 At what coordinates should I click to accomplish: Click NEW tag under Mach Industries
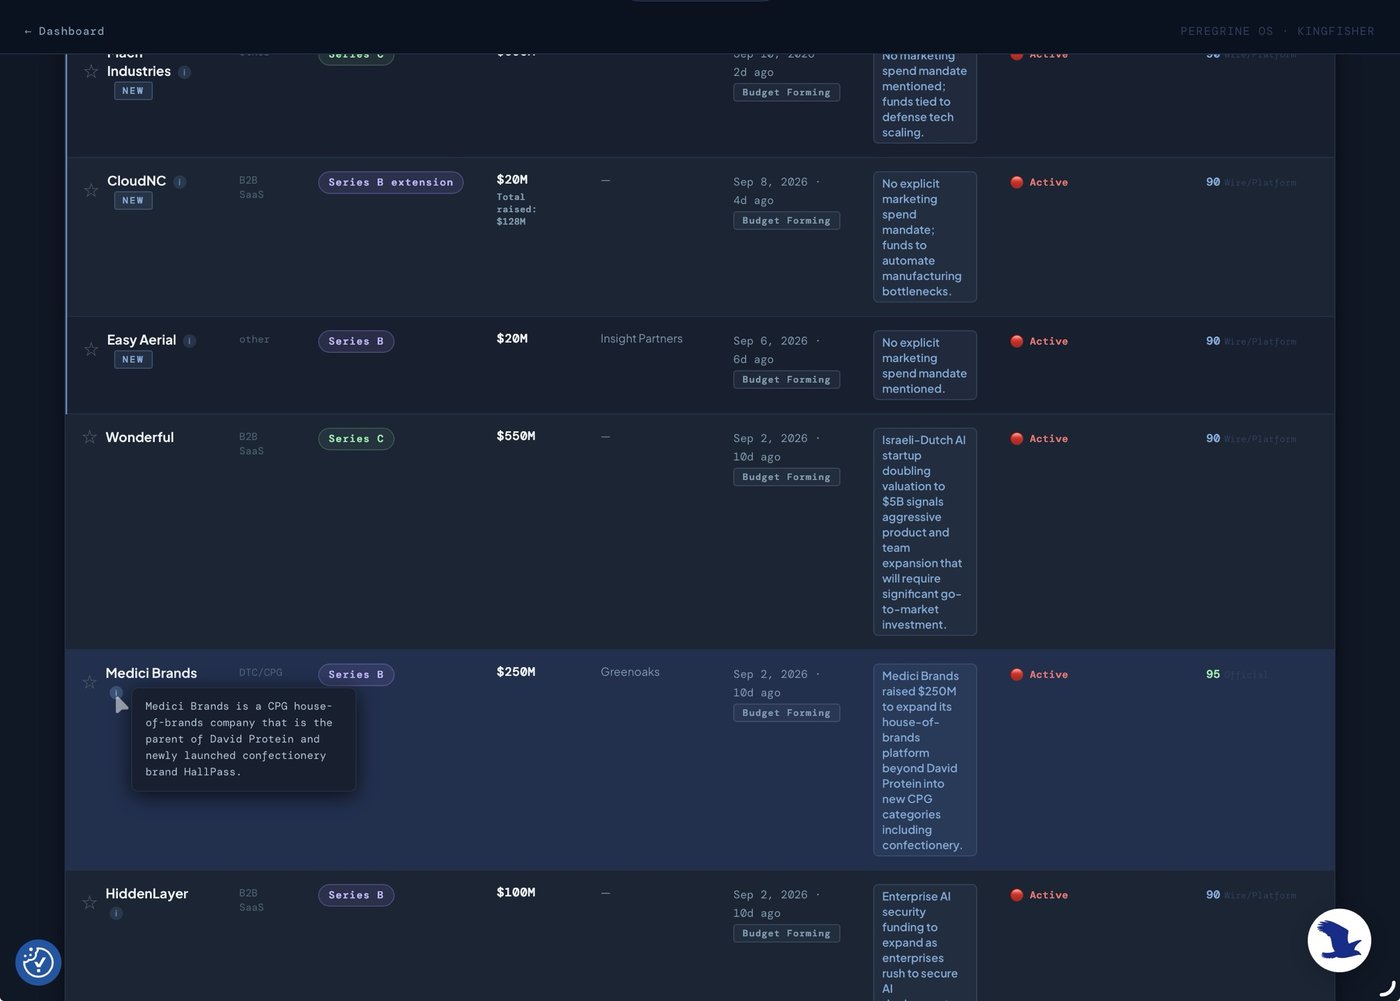pos(133,91)
